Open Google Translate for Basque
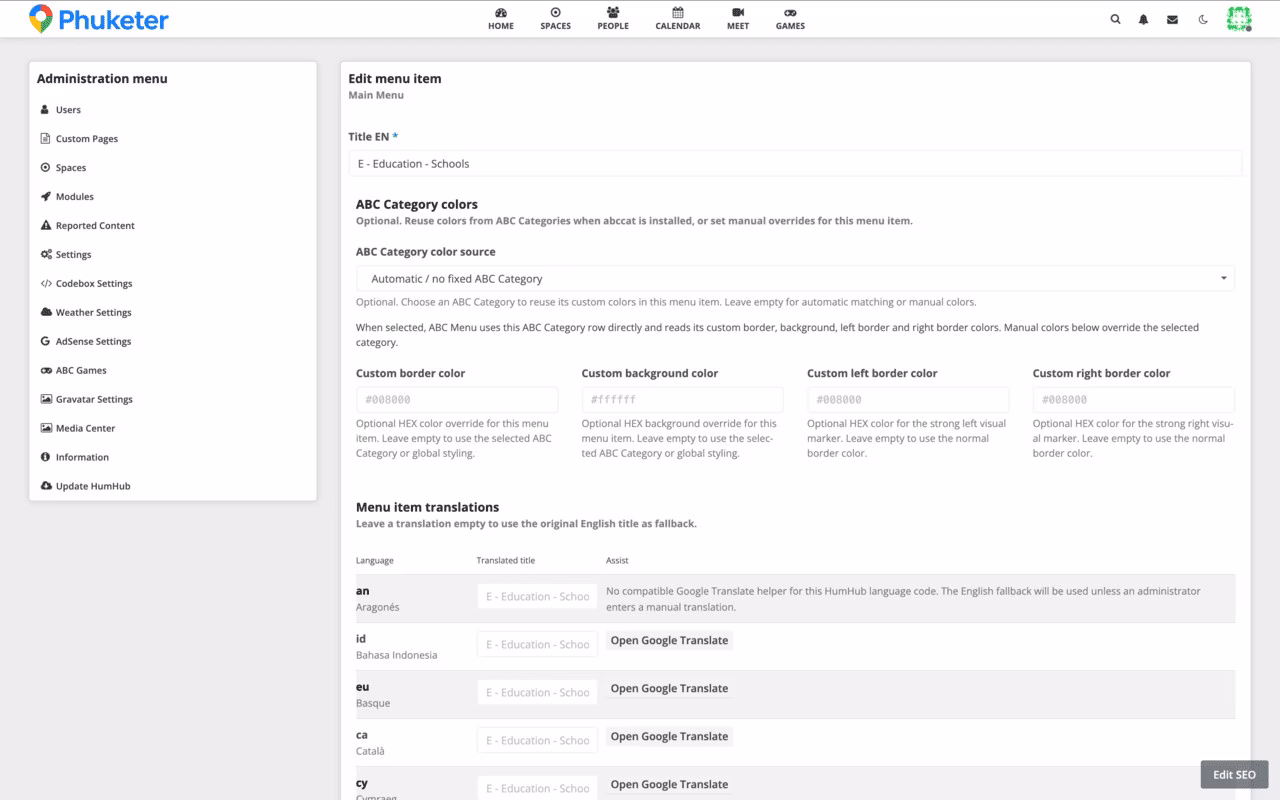1280x800 pixels. tap(669, 689)
